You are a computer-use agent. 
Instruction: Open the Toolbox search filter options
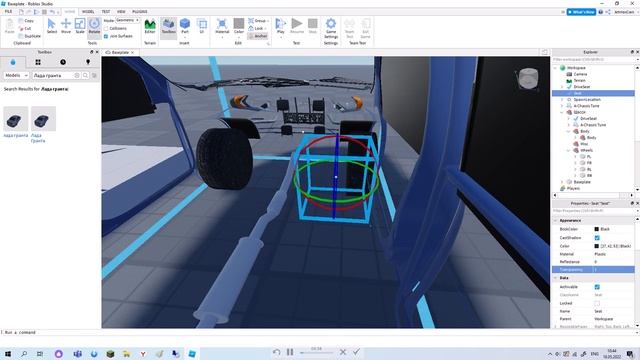(x=94, y=76)
